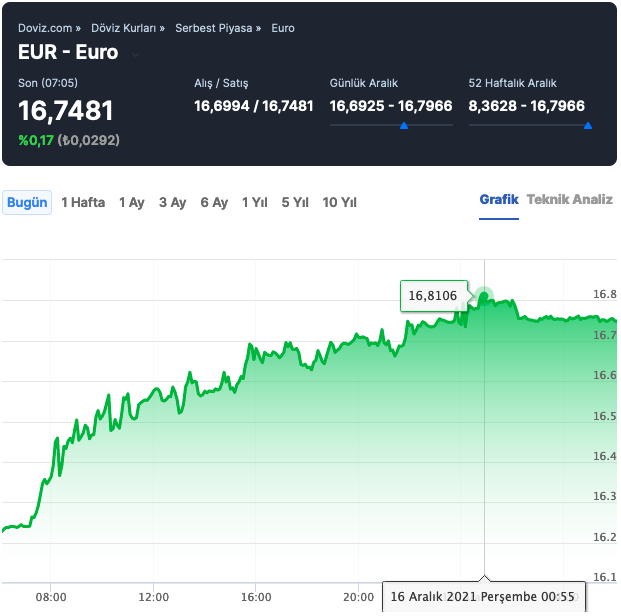Viewport: 621px width, 616px height.
Task: Open the Döviz Kurları breadcrumb link
Action: [127, 28]
